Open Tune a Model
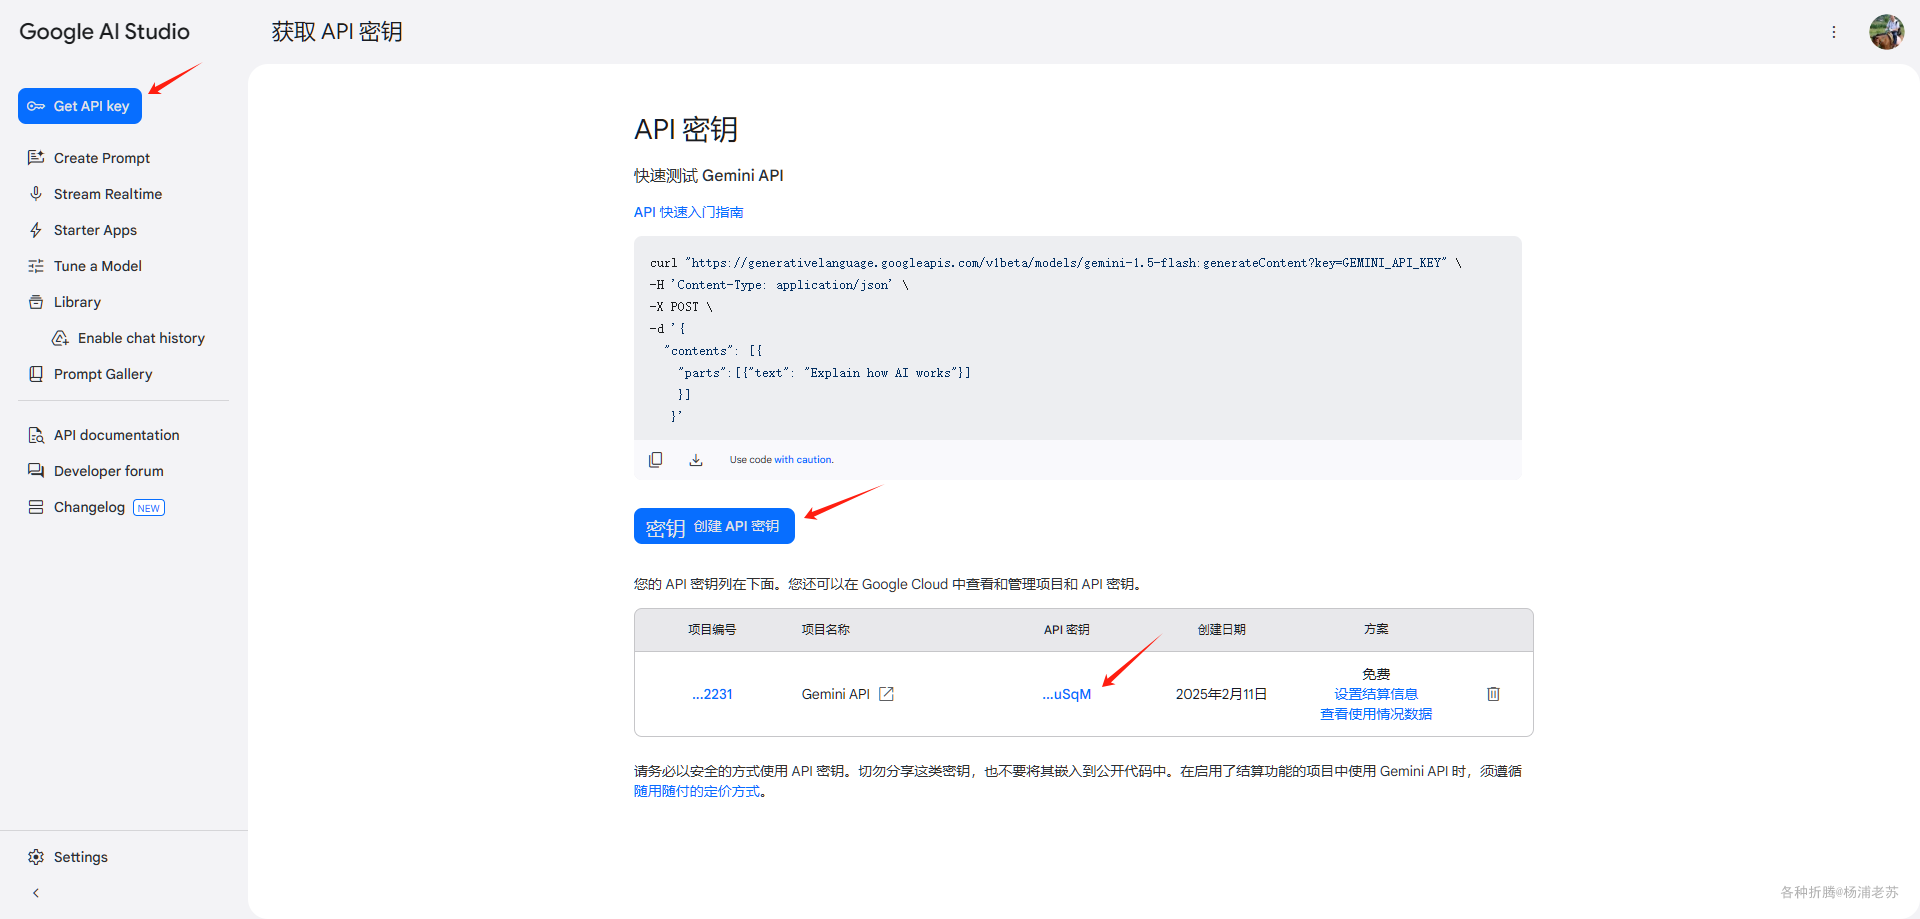 click(x=97, y=266)
